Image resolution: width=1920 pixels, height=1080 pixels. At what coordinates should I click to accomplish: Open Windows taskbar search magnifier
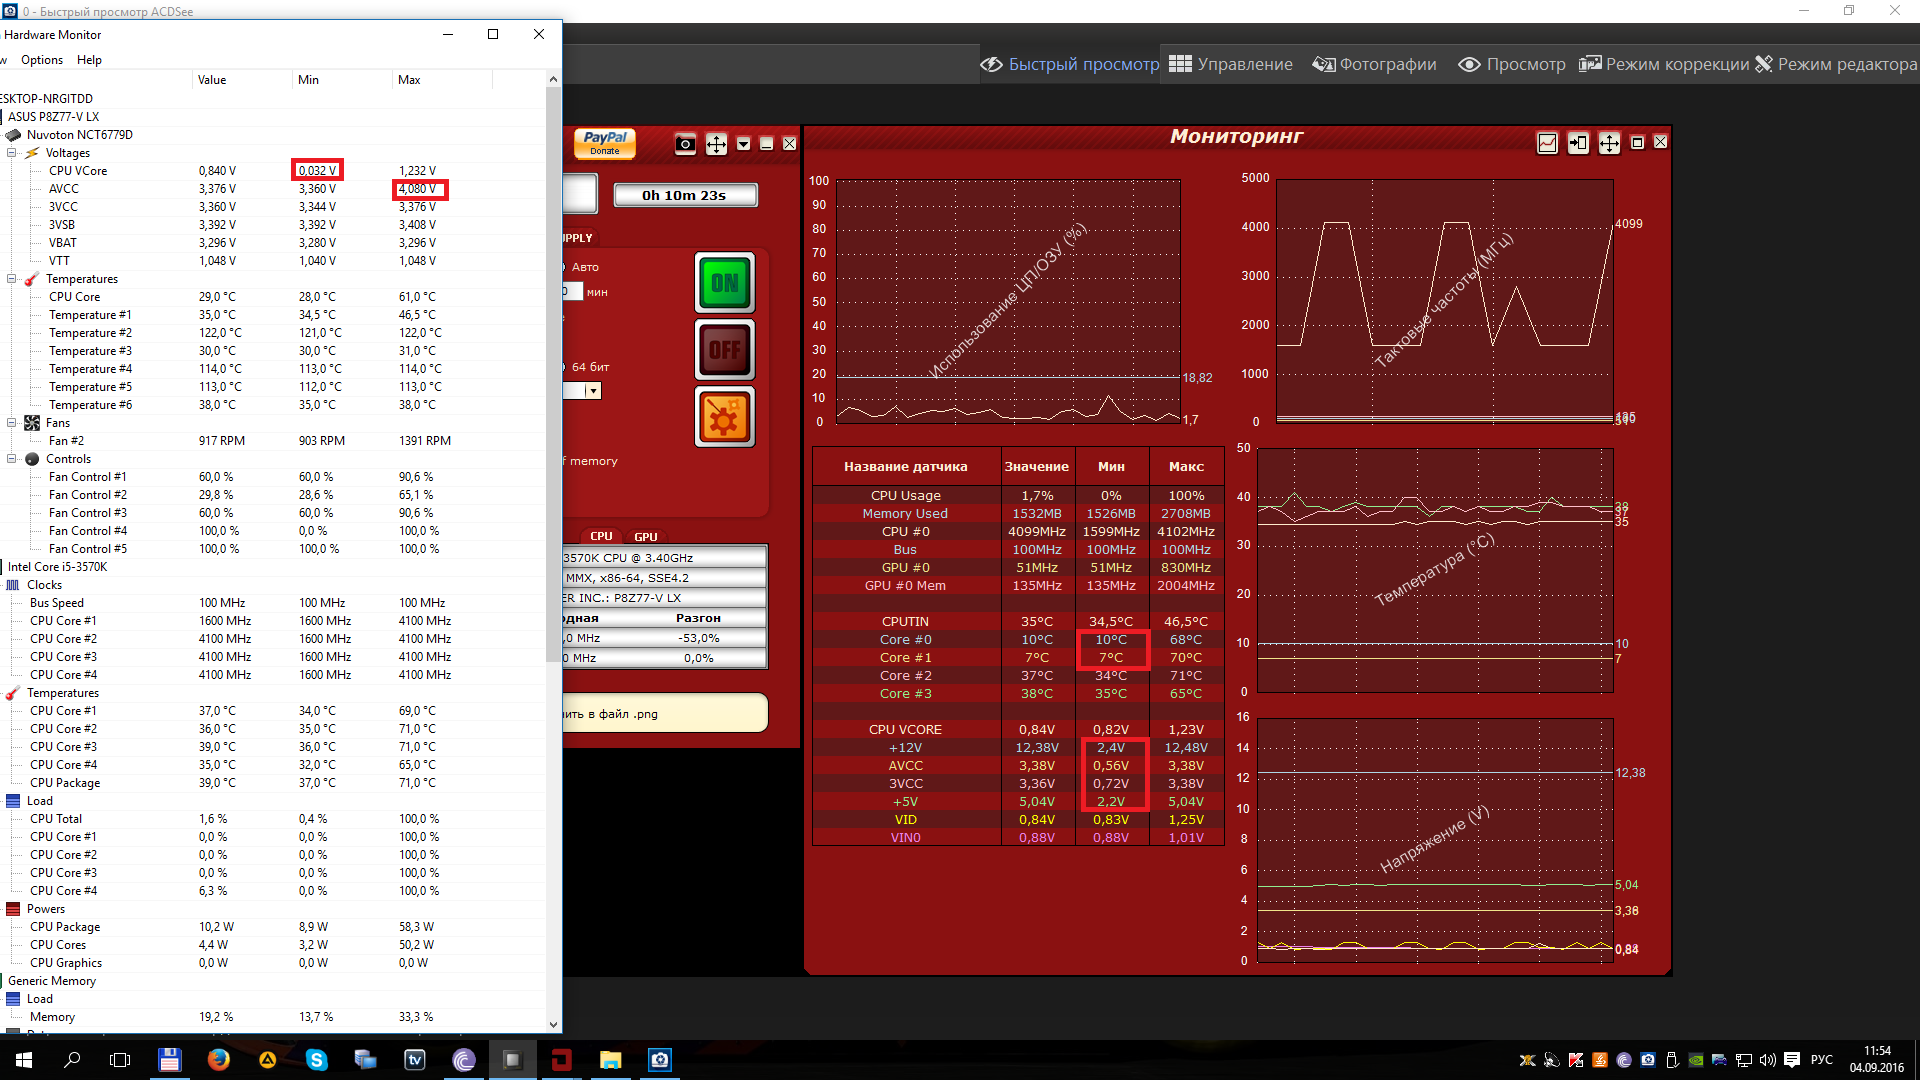tap(72, 1060)
